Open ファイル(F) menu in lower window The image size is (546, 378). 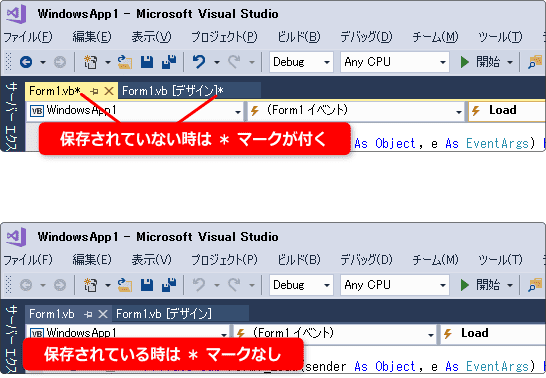coord(28,260)
